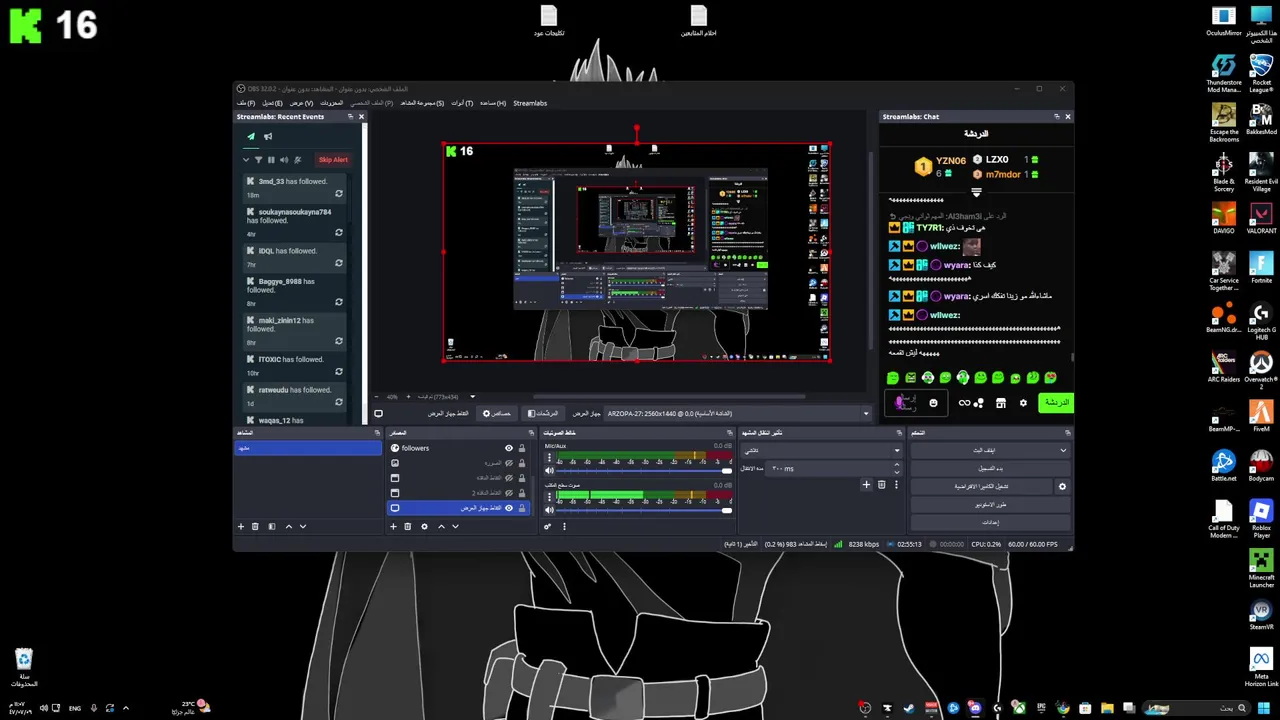This screenshot has height=720, width=1280.
Task: Select the soukaynasoukayna784 follow event
Action: pos(295,222)
